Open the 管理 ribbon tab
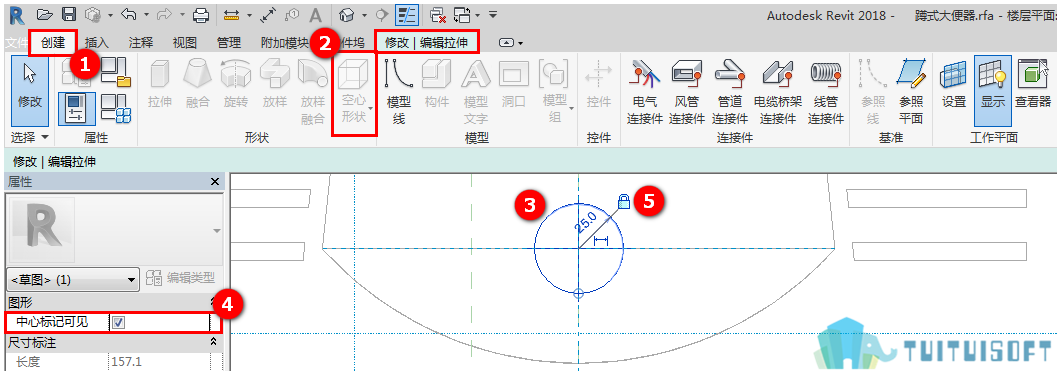Image resolution: width=1061 pixels, height=375 pixels. (229, 43)
